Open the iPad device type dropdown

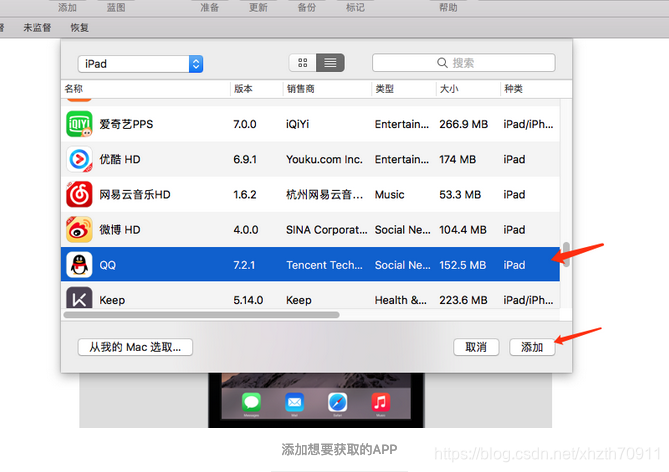(140, 64)
